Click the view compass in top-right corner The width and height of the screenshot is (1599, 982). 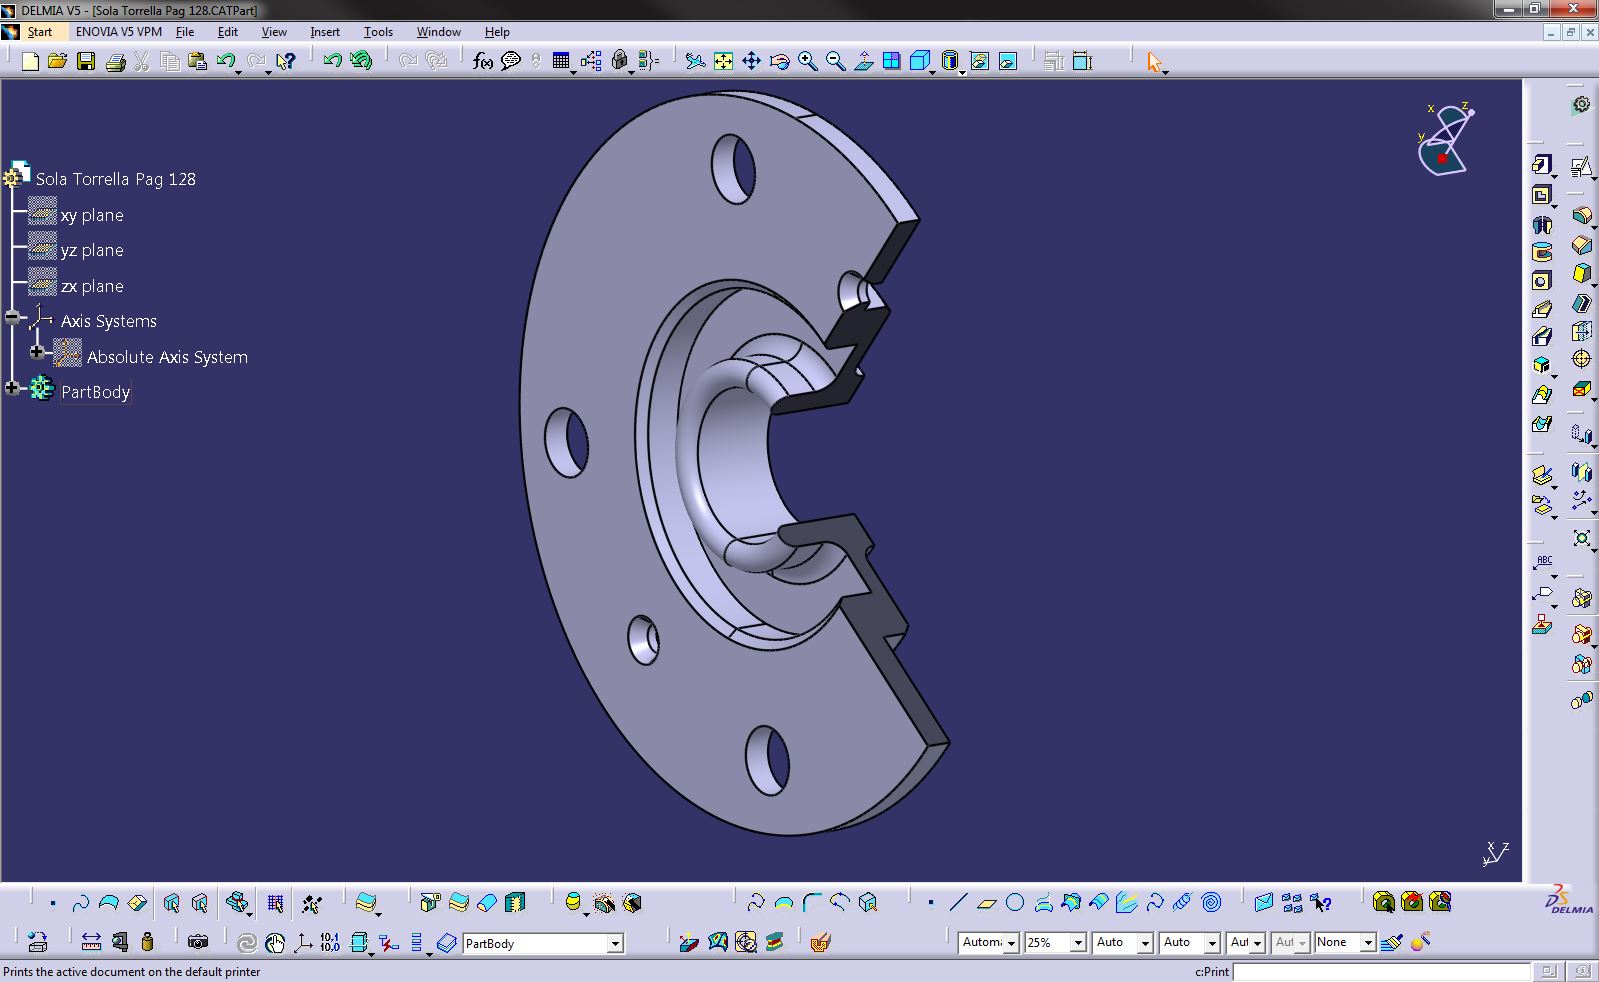(x=1446, y=139)
